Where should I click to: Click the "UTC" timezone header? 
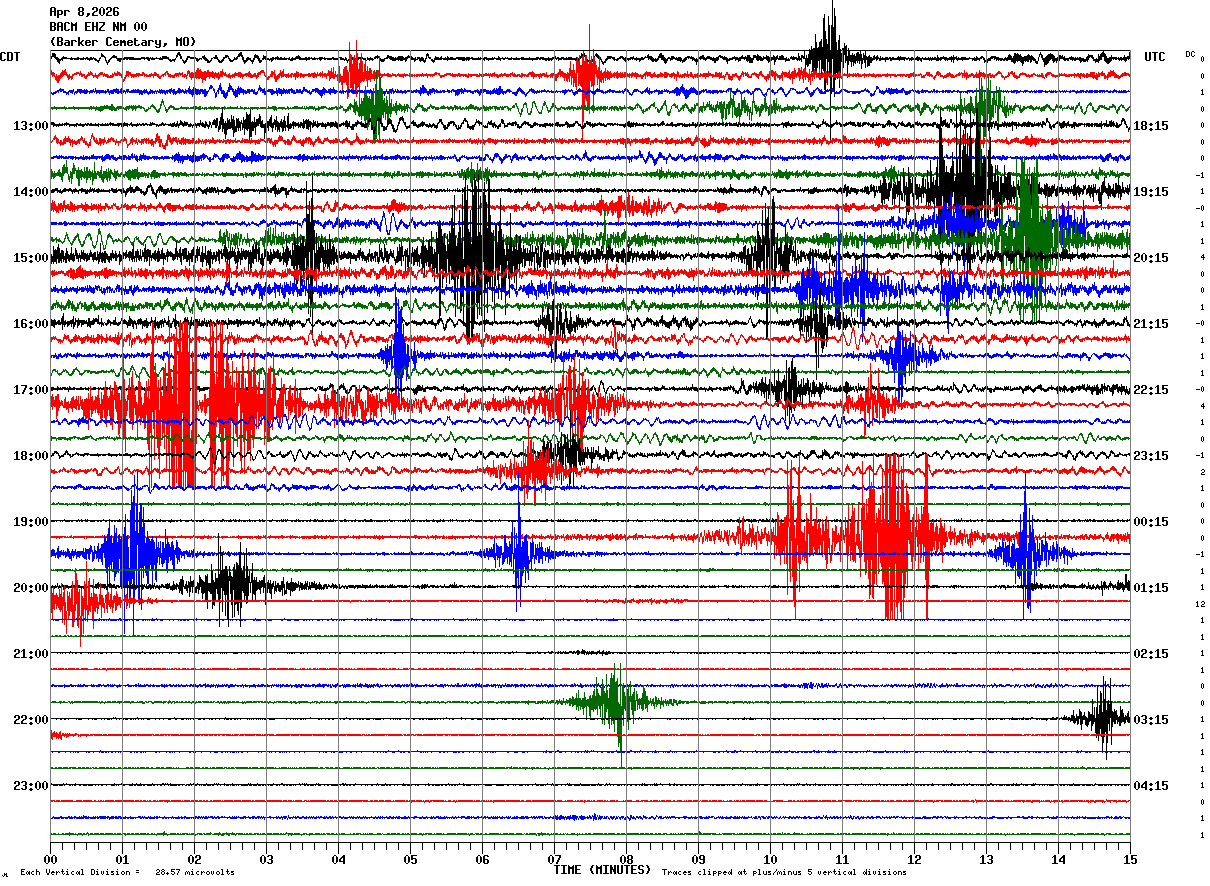coord(1155,57)
